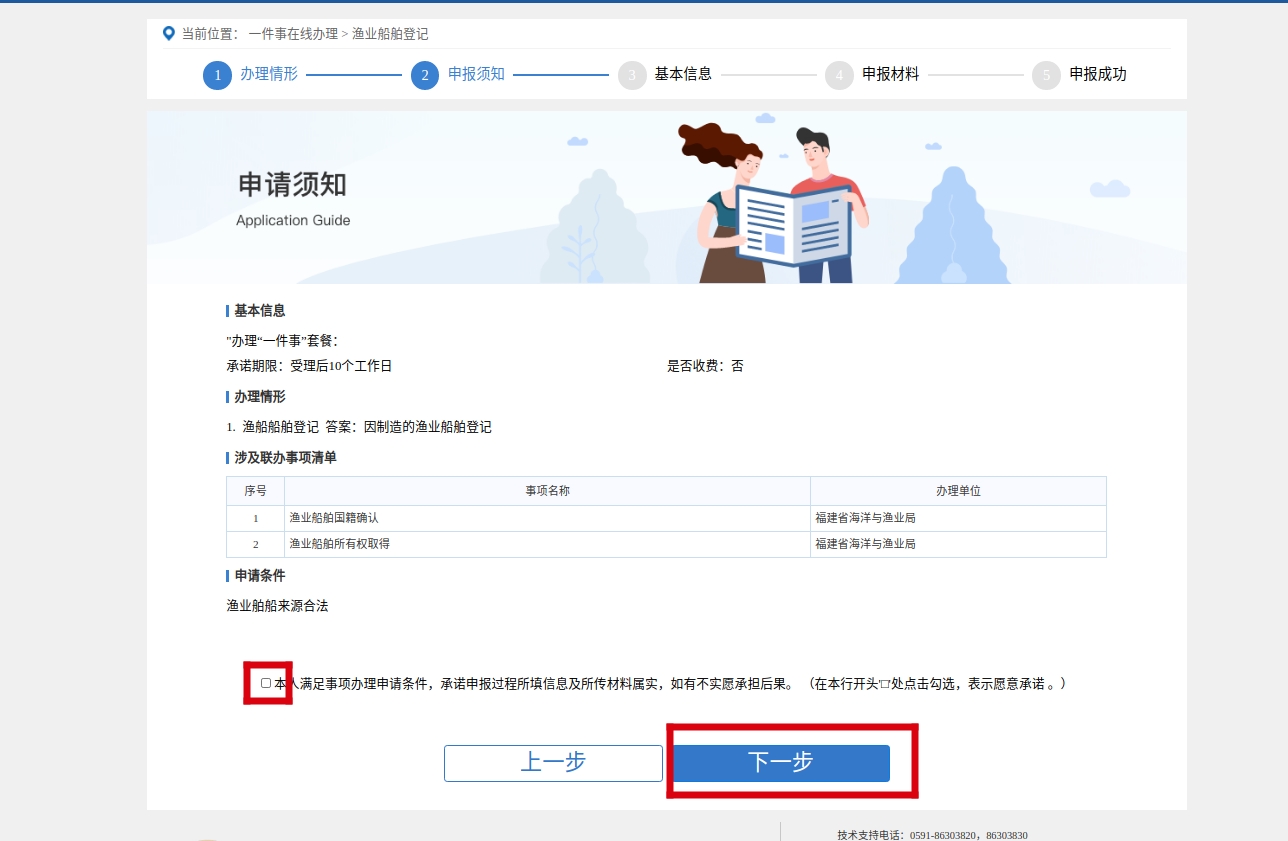Image resolution: width=1288 pixels, height=841 pixels.
Task: Go to the 基本信息 step label
Action: click(683, 74)
